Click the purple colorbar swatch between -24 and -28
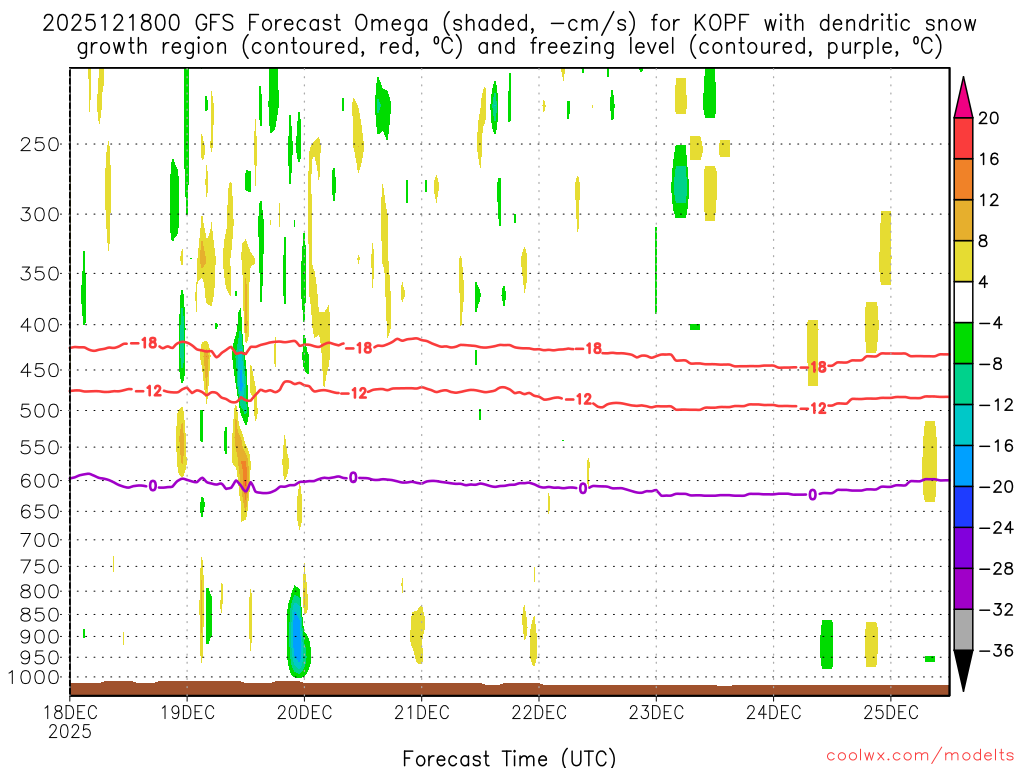The height and width of the screenshot is (768, 1024). [963, 548]
